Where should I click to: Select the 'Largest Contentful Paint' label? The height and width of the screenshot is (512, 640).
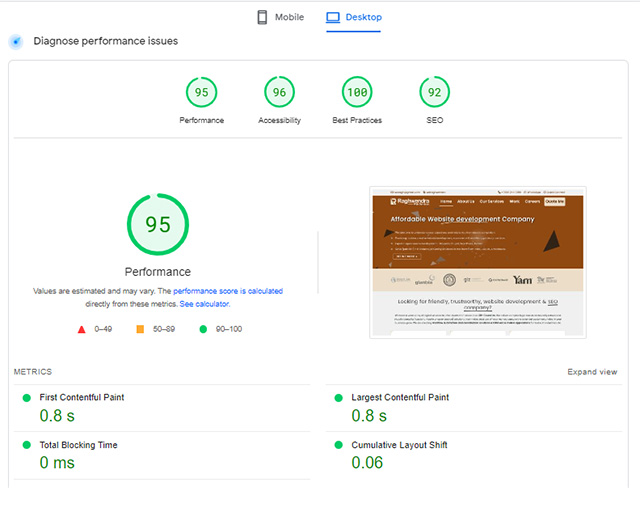pos(400,397)
